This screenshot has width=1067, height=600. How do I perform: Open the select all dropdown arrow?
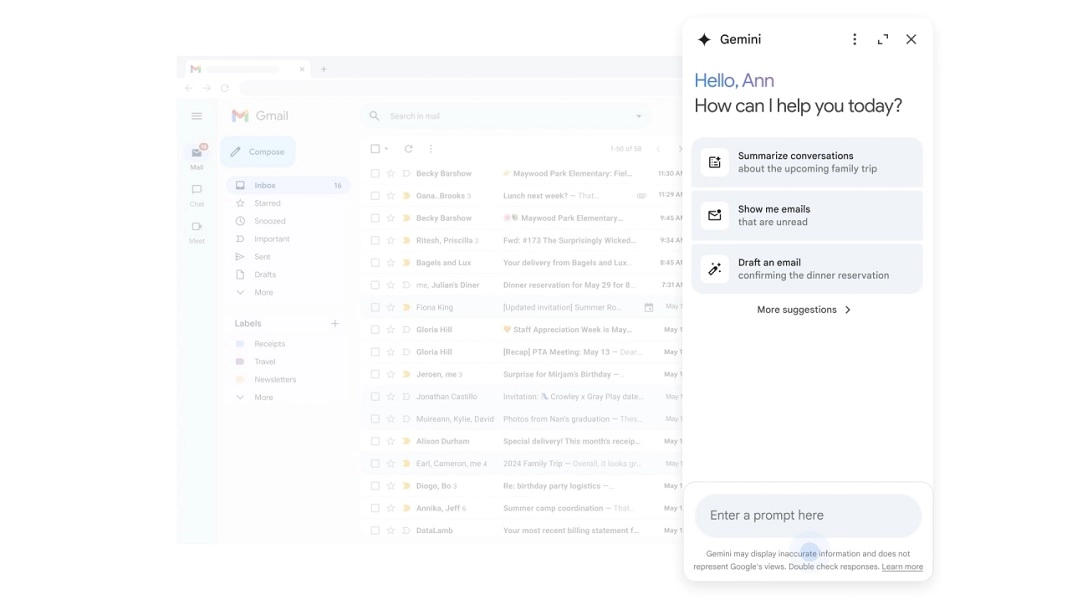click(386, 148)
